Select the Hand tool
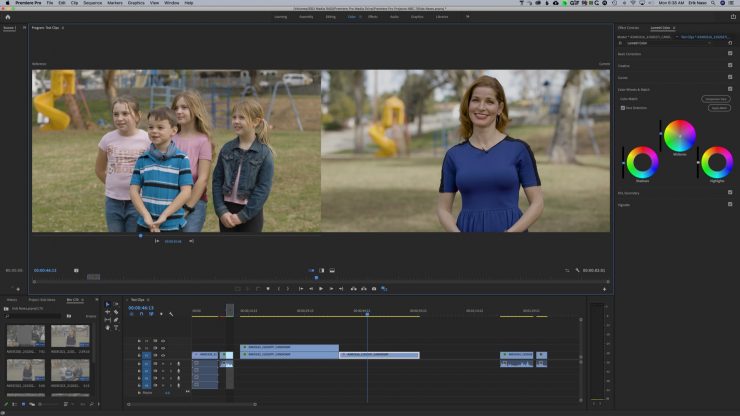 pos(108,327)
